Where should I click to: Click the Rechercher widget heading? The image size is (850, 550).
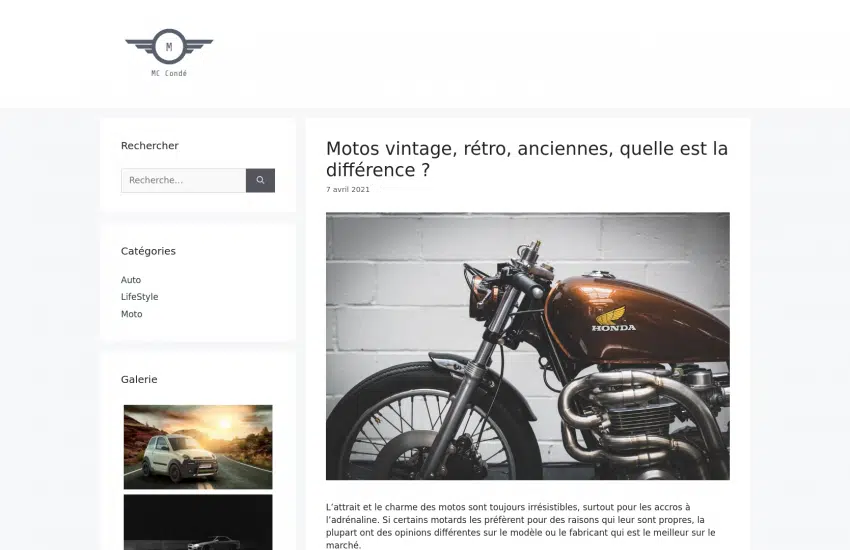click(x=150, y=145)
